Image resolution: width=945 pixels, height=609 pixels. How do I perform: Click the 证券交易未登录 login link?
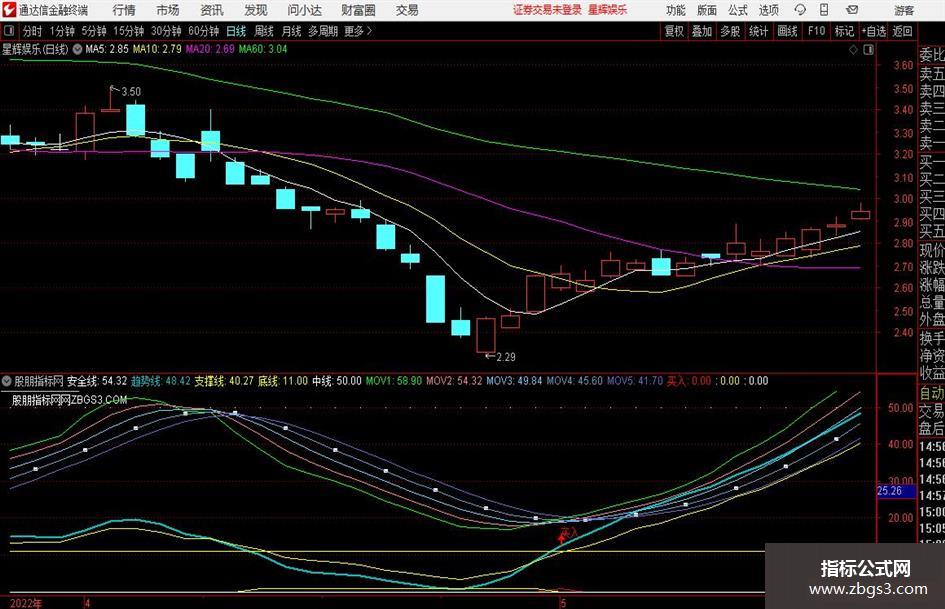pos(548,10)
